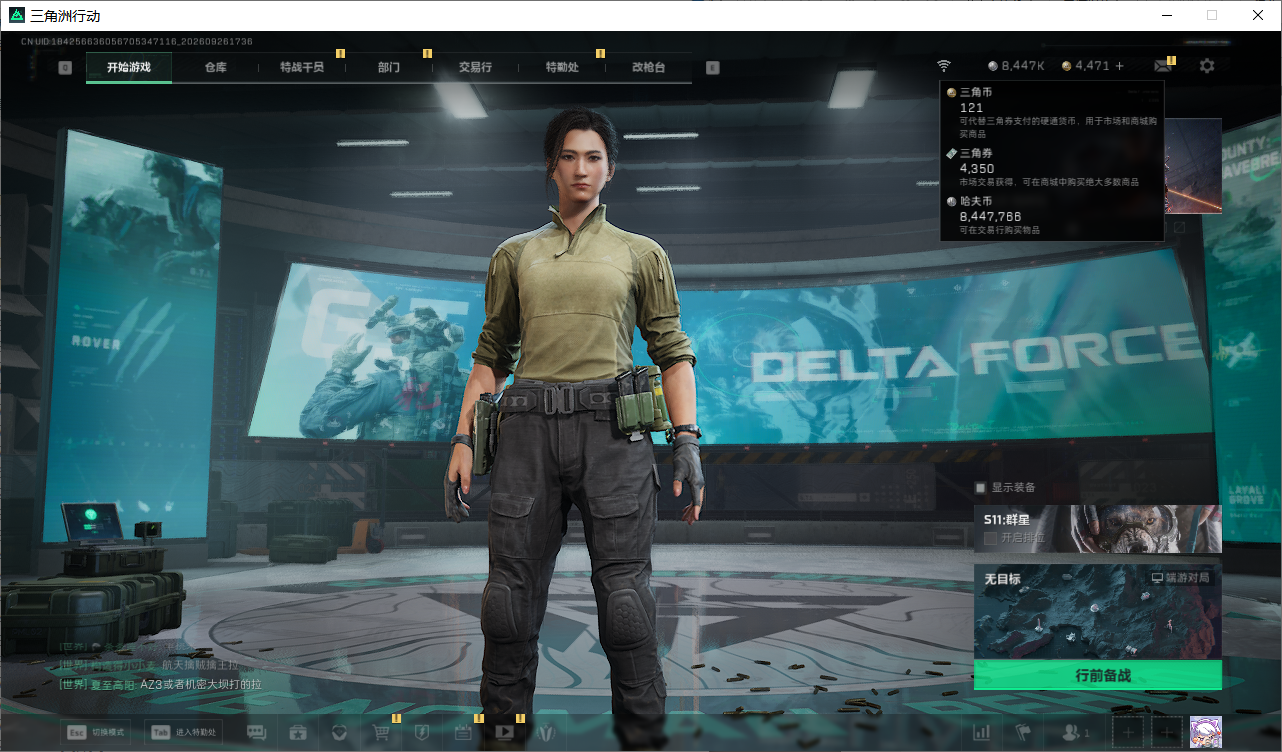
Task: Click the plus icon to add 三角币
Action: 1119,66
